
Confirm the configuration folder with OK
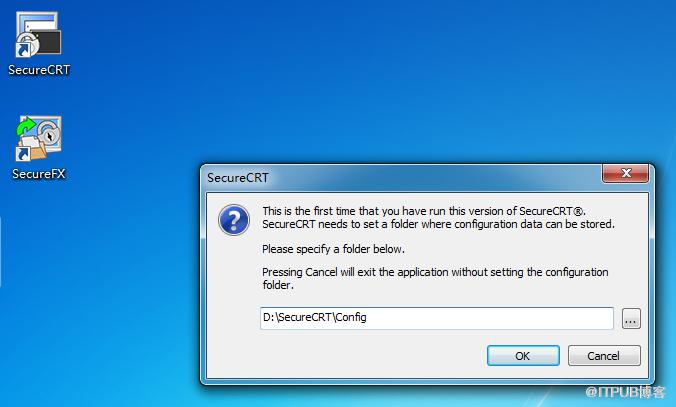[523, 356]
